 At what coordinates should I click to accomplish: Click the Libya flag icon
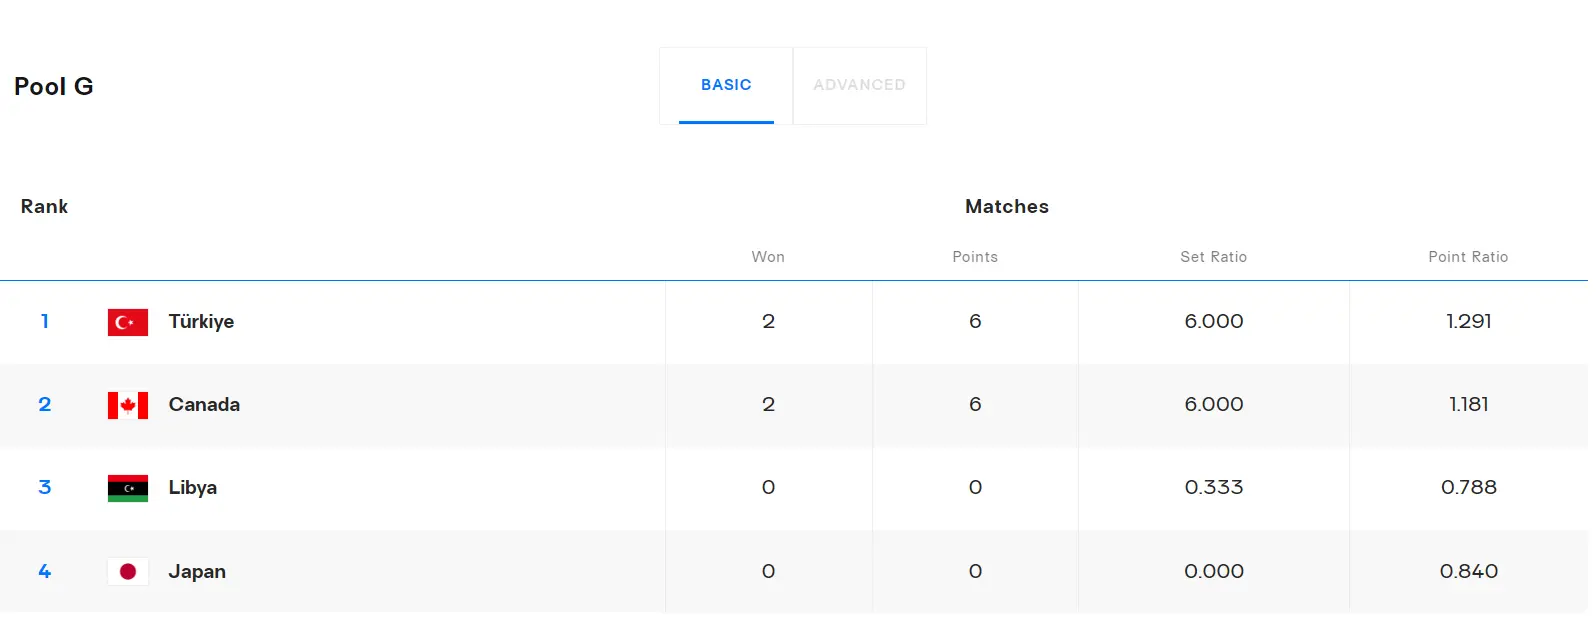click(x=128, y=488)
